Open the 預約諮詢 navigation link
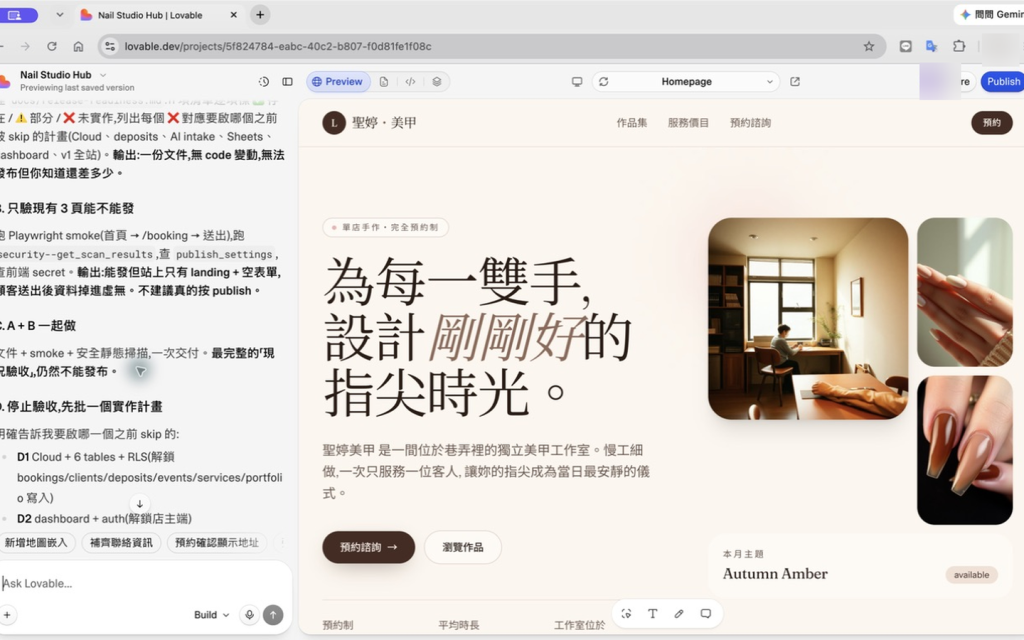This screenshot has width=1024, height=640. tap(750, 123)
